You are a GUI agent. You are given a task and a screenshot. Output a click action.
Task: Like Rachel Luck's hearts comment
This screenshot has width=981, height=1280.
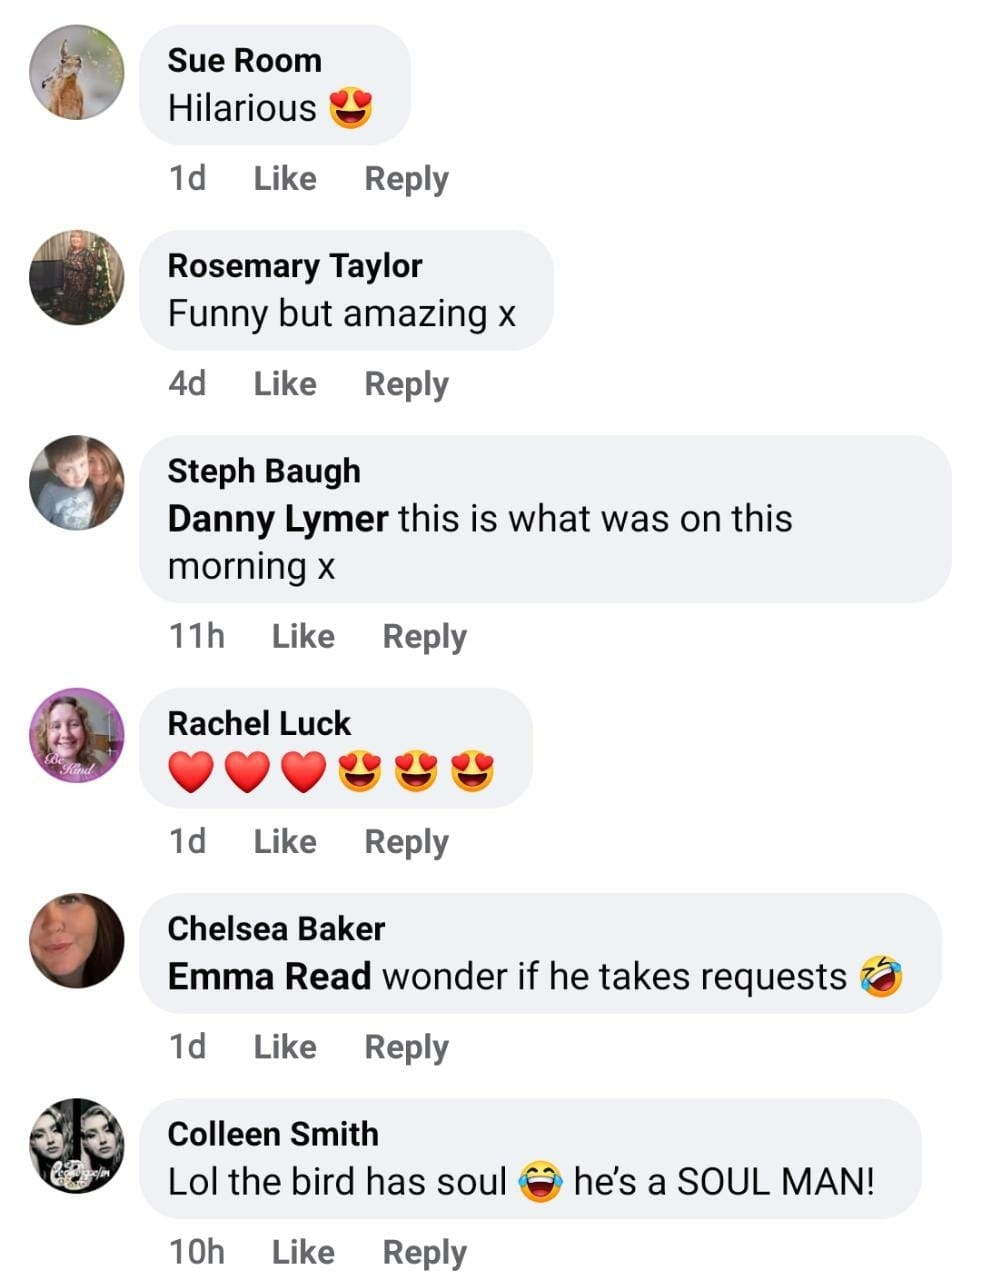tap(284, 842)
